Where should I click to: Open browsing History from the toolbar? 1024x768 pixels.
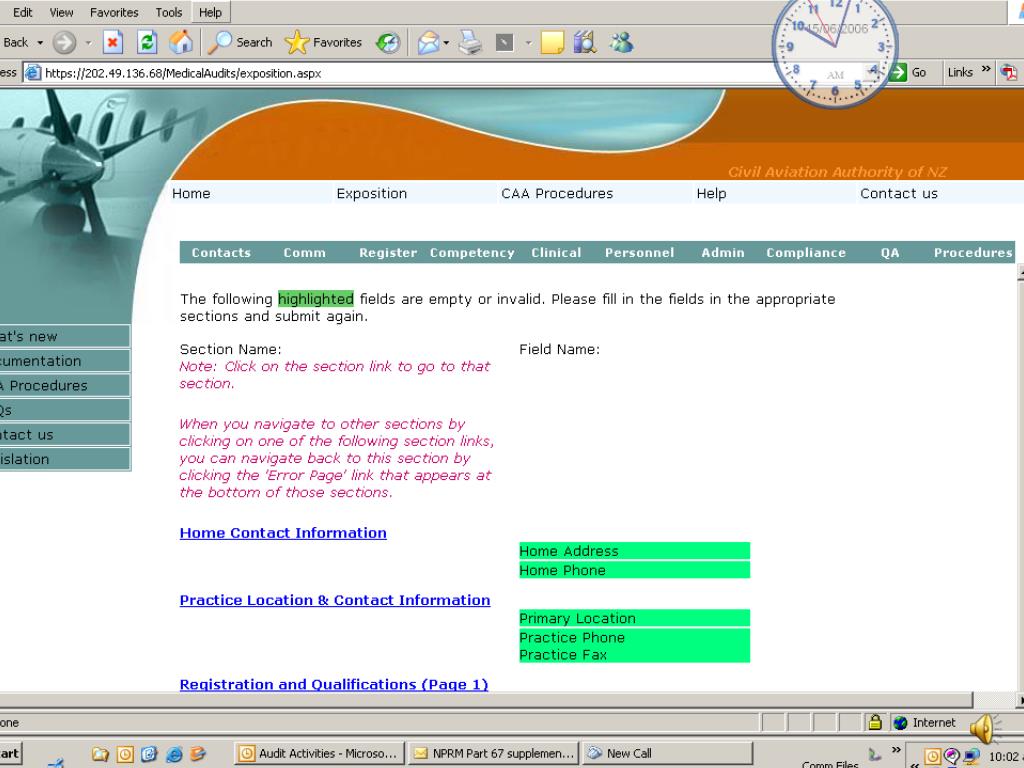tap(388, 42)
